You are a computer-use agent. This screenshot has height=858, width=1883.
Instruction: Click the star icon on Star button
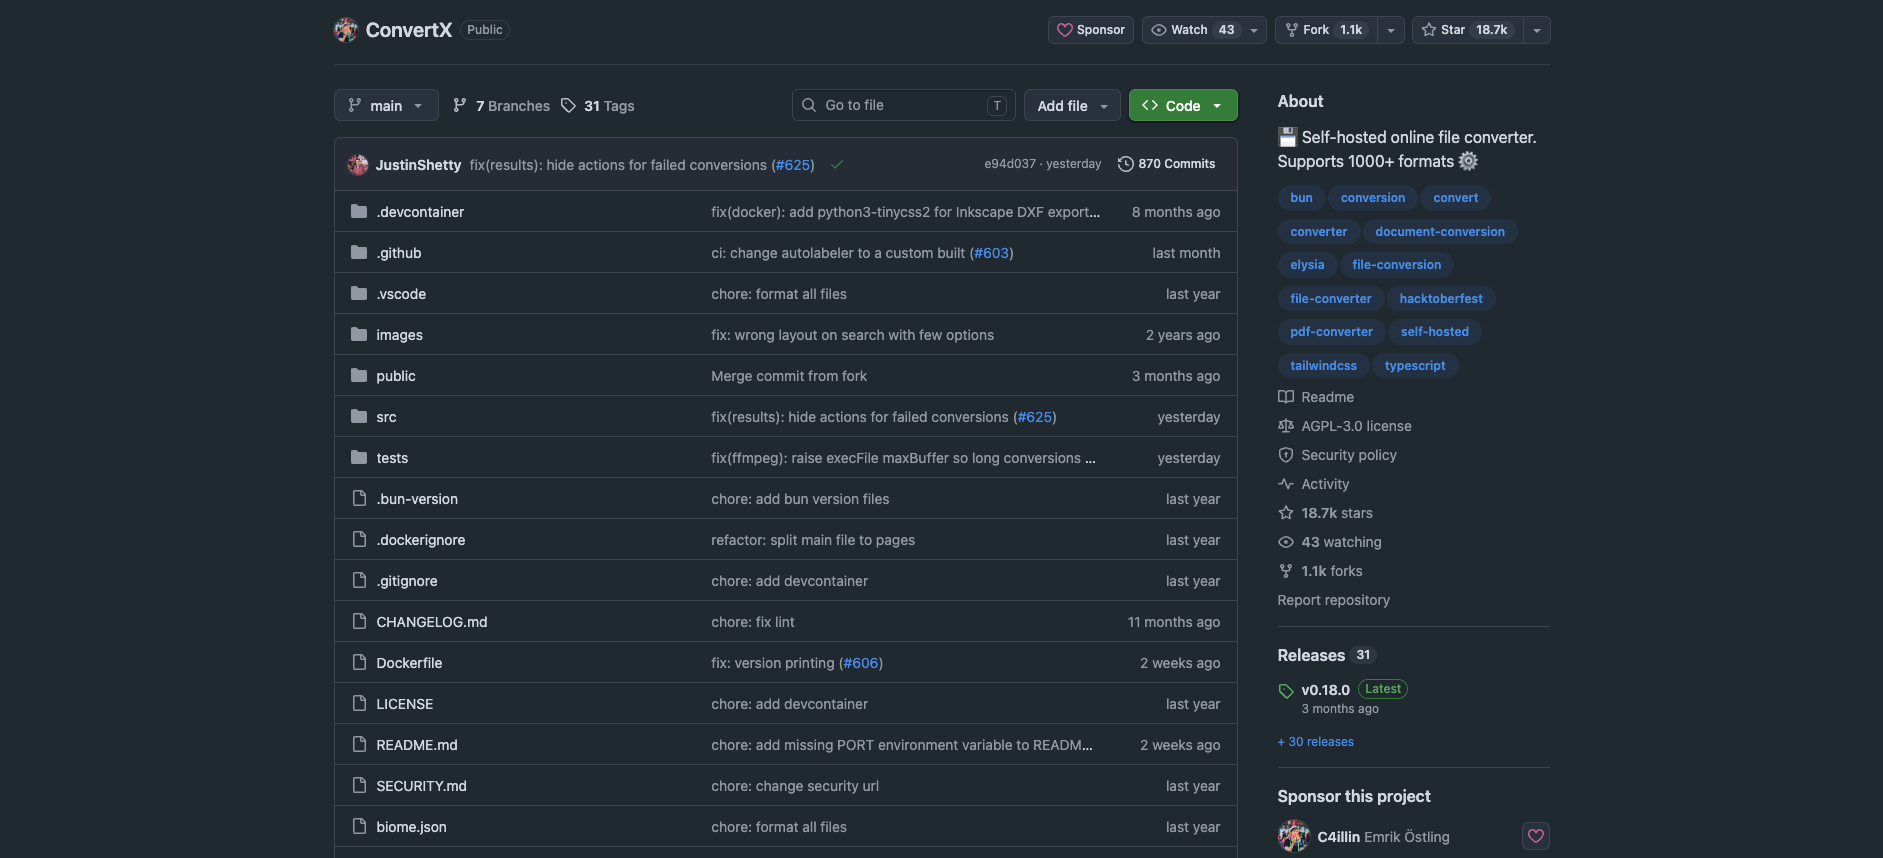pos(1429,30)
